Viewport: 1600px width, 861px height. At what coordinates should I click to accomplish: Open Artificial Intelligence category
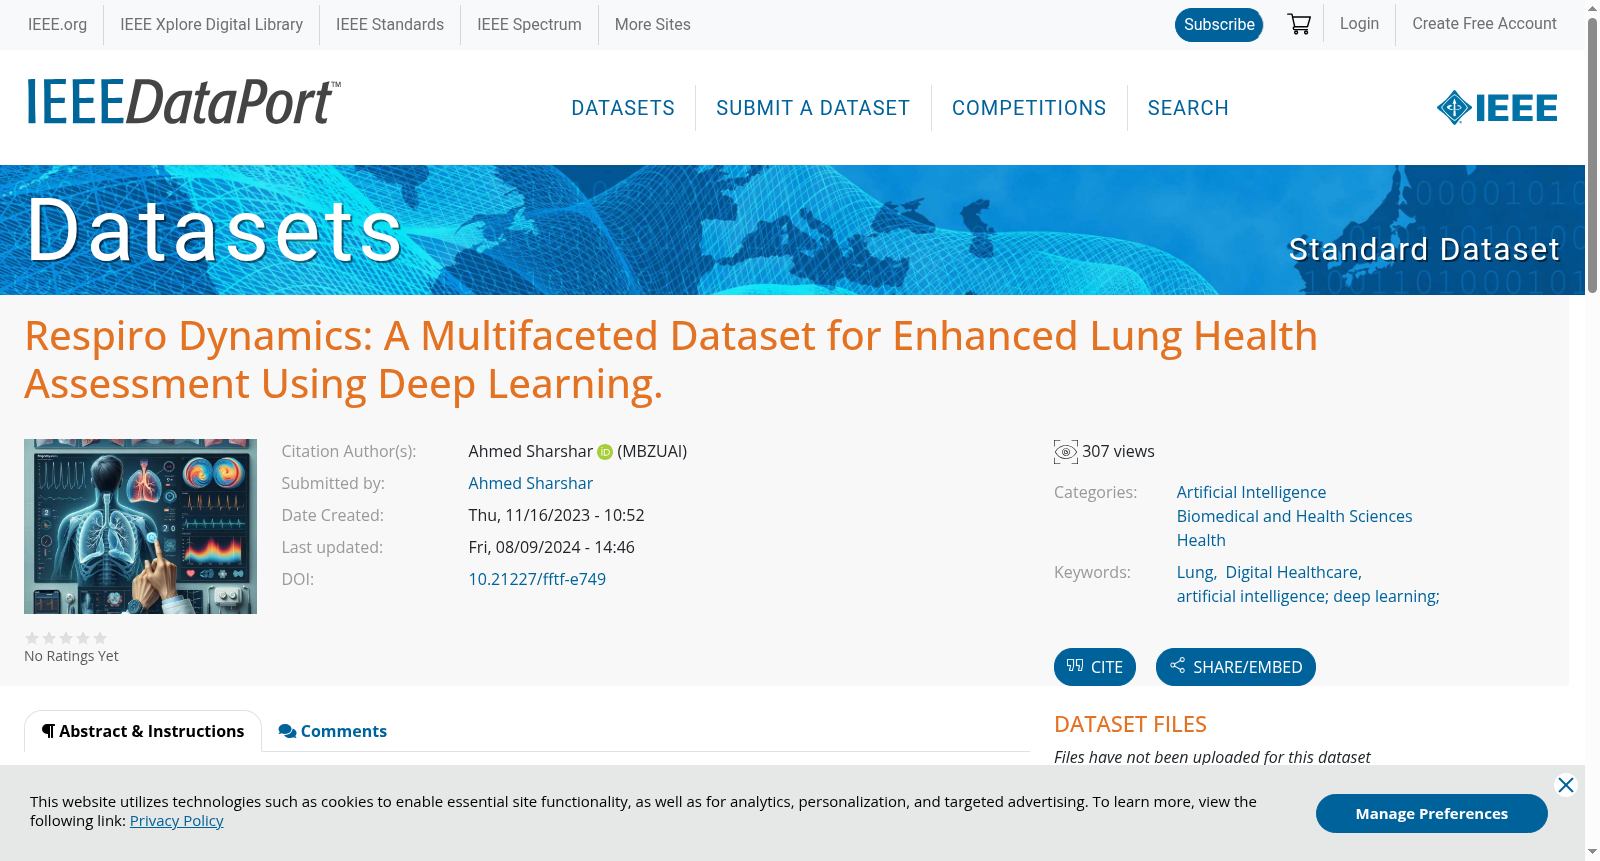tap(1251, 492)
